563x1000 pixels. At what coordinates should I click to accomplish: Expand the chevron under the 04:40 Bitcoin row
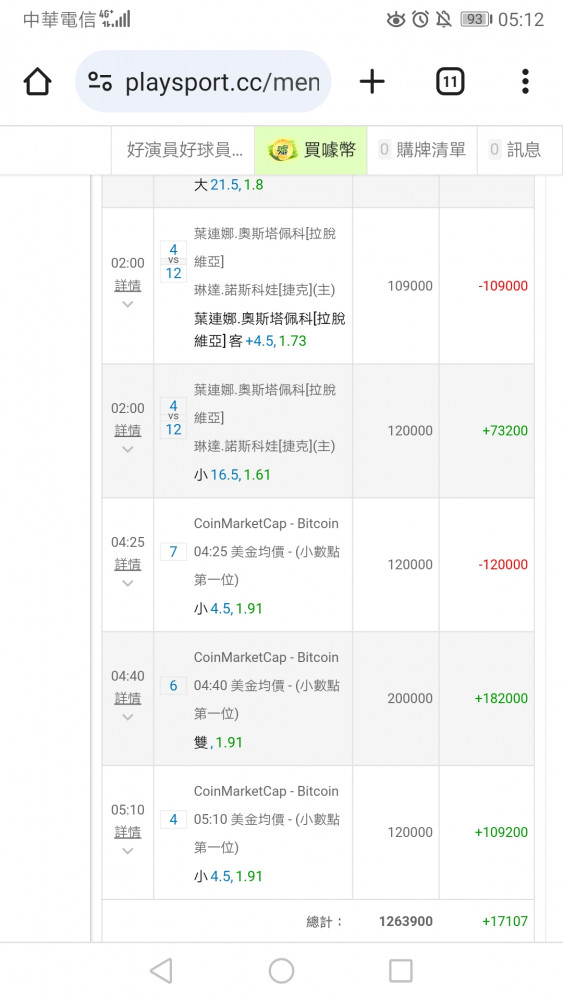pos(128,717)
